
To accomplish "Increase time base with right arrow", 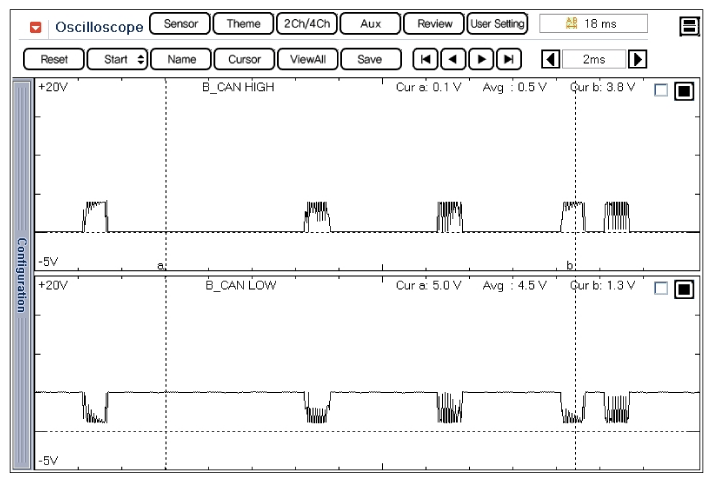I will click(x=637, y=59).
